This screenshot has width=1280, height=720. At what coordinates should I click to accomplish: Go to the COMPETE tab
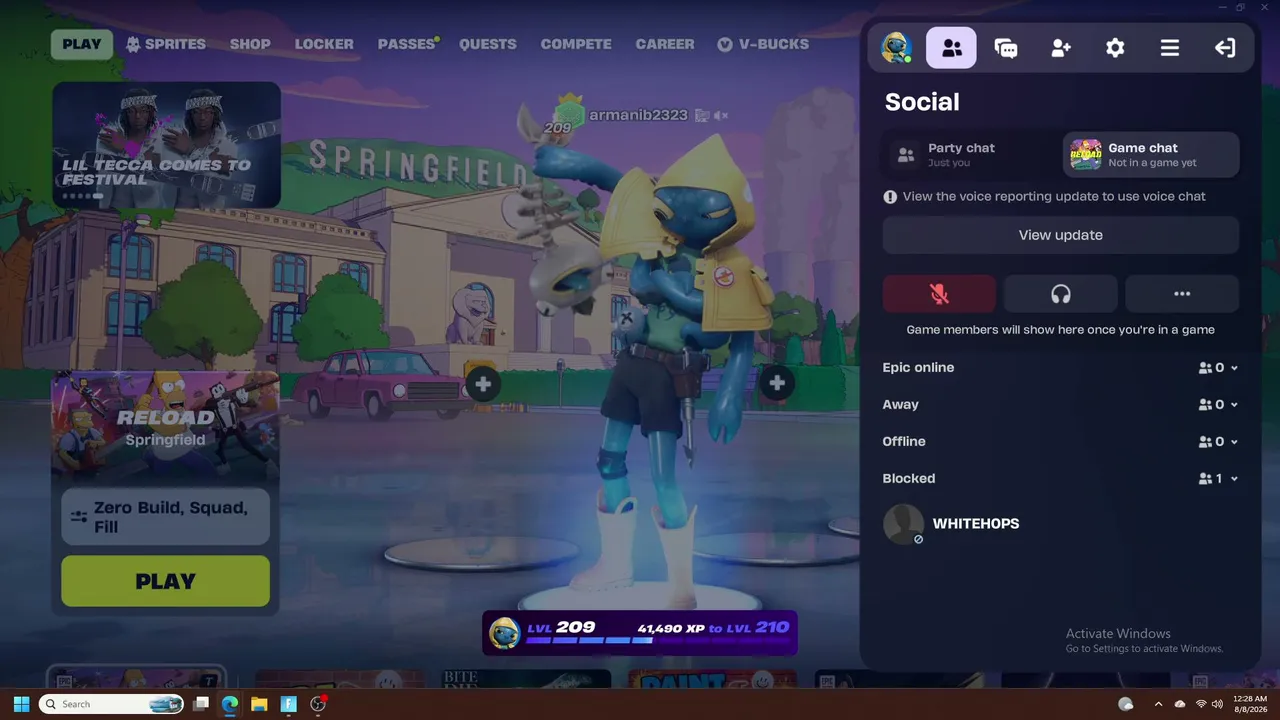click(x=576, y=44)
